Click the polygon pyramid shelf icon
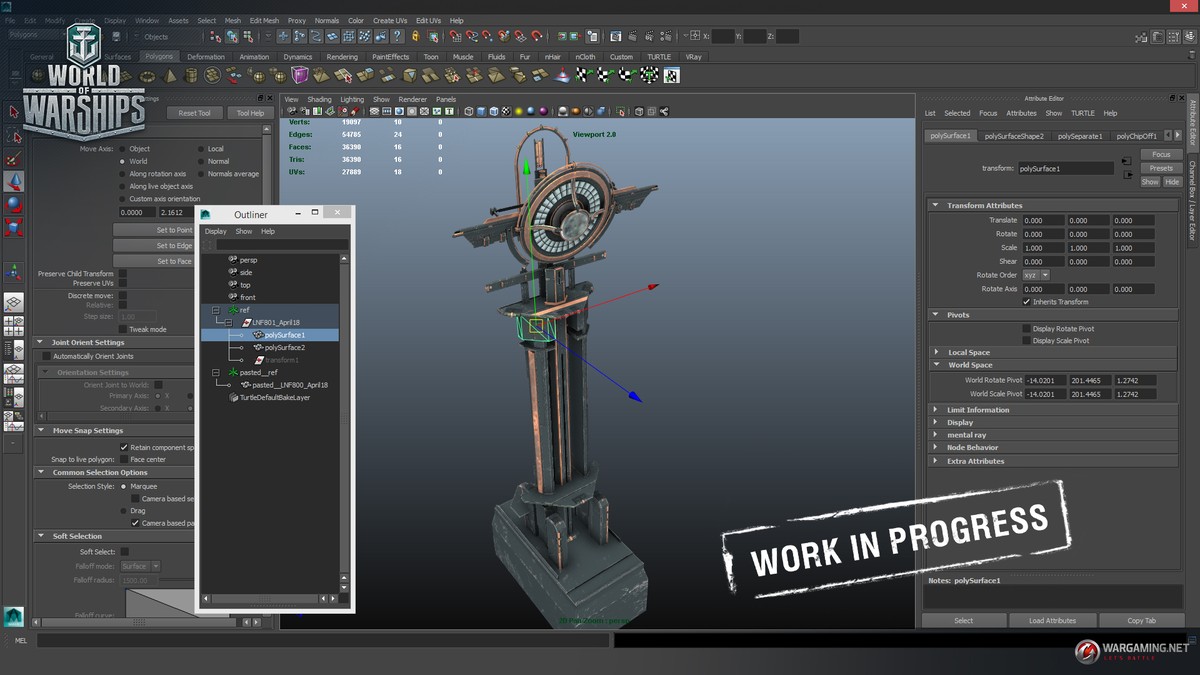The width and height of the screenshot is (1200, 675). tap(172, 76)
